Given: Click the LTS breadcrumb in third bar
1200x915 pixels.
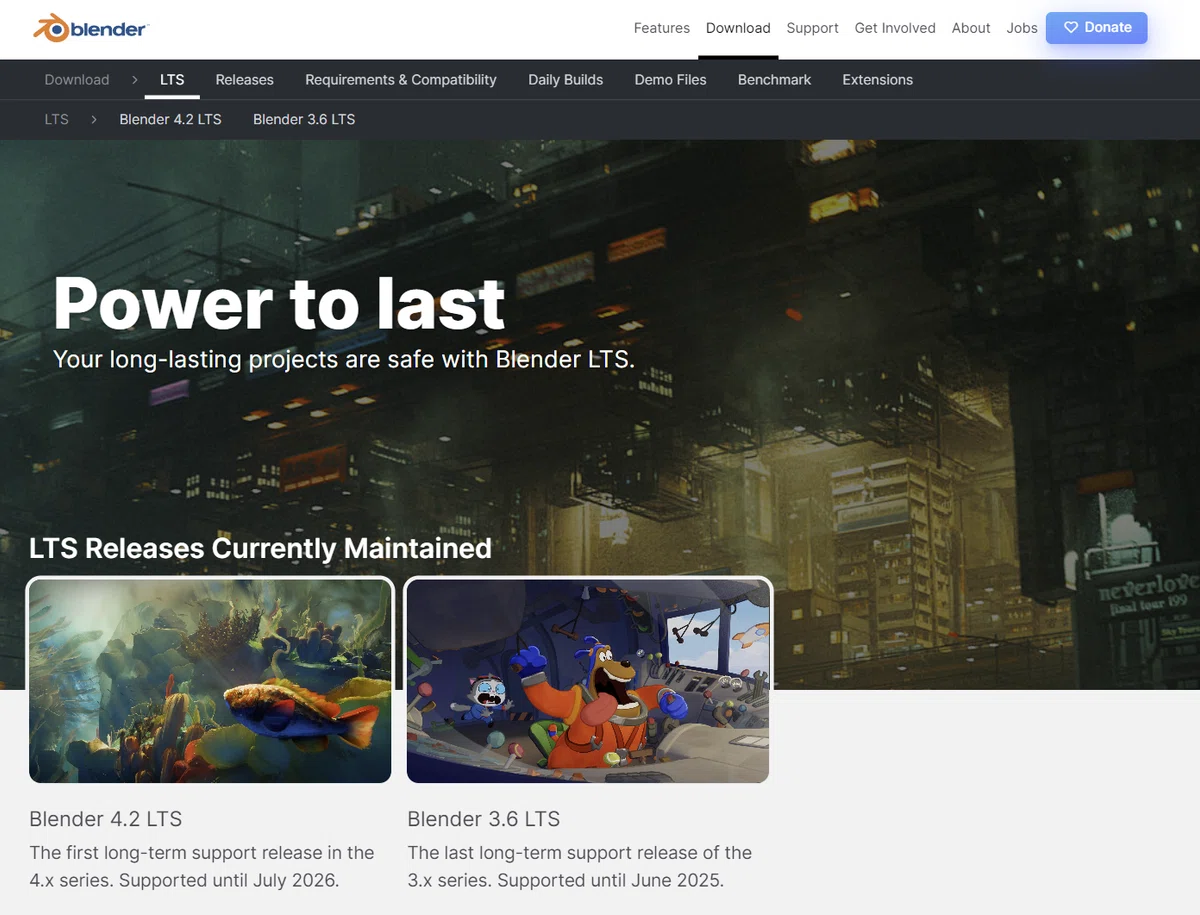Looking at the screenshot, I should click(57, 119).
